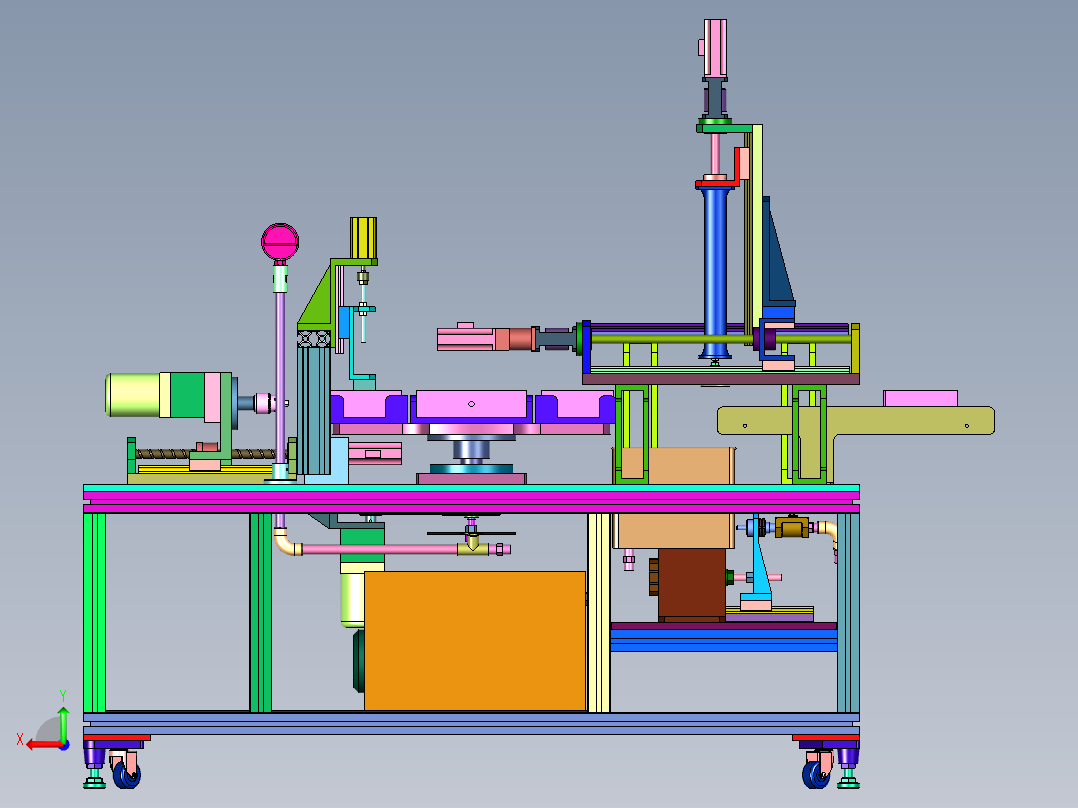The width and height of the screenshot is (1078, 808).
Task: Select the leftmost bright green frame leg
Action: pyautogui.click(x=94, y=612)
